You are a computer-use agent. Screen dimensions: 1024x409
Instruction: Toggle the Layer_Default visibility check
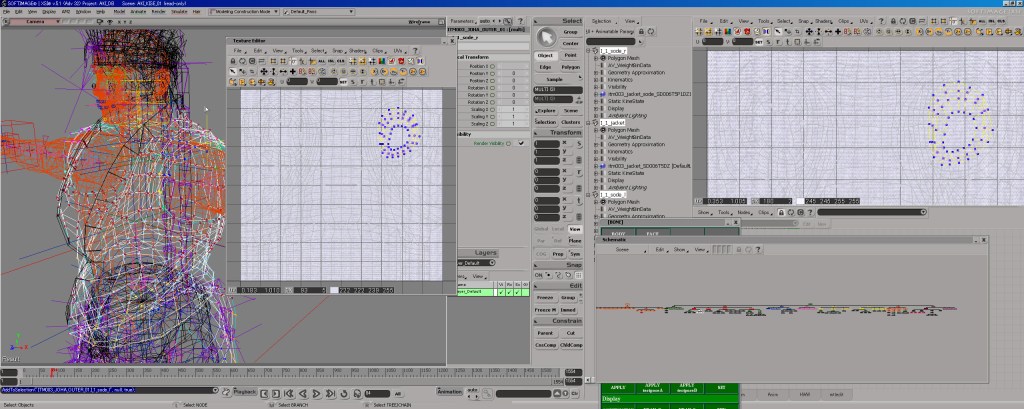click(501, 292)
